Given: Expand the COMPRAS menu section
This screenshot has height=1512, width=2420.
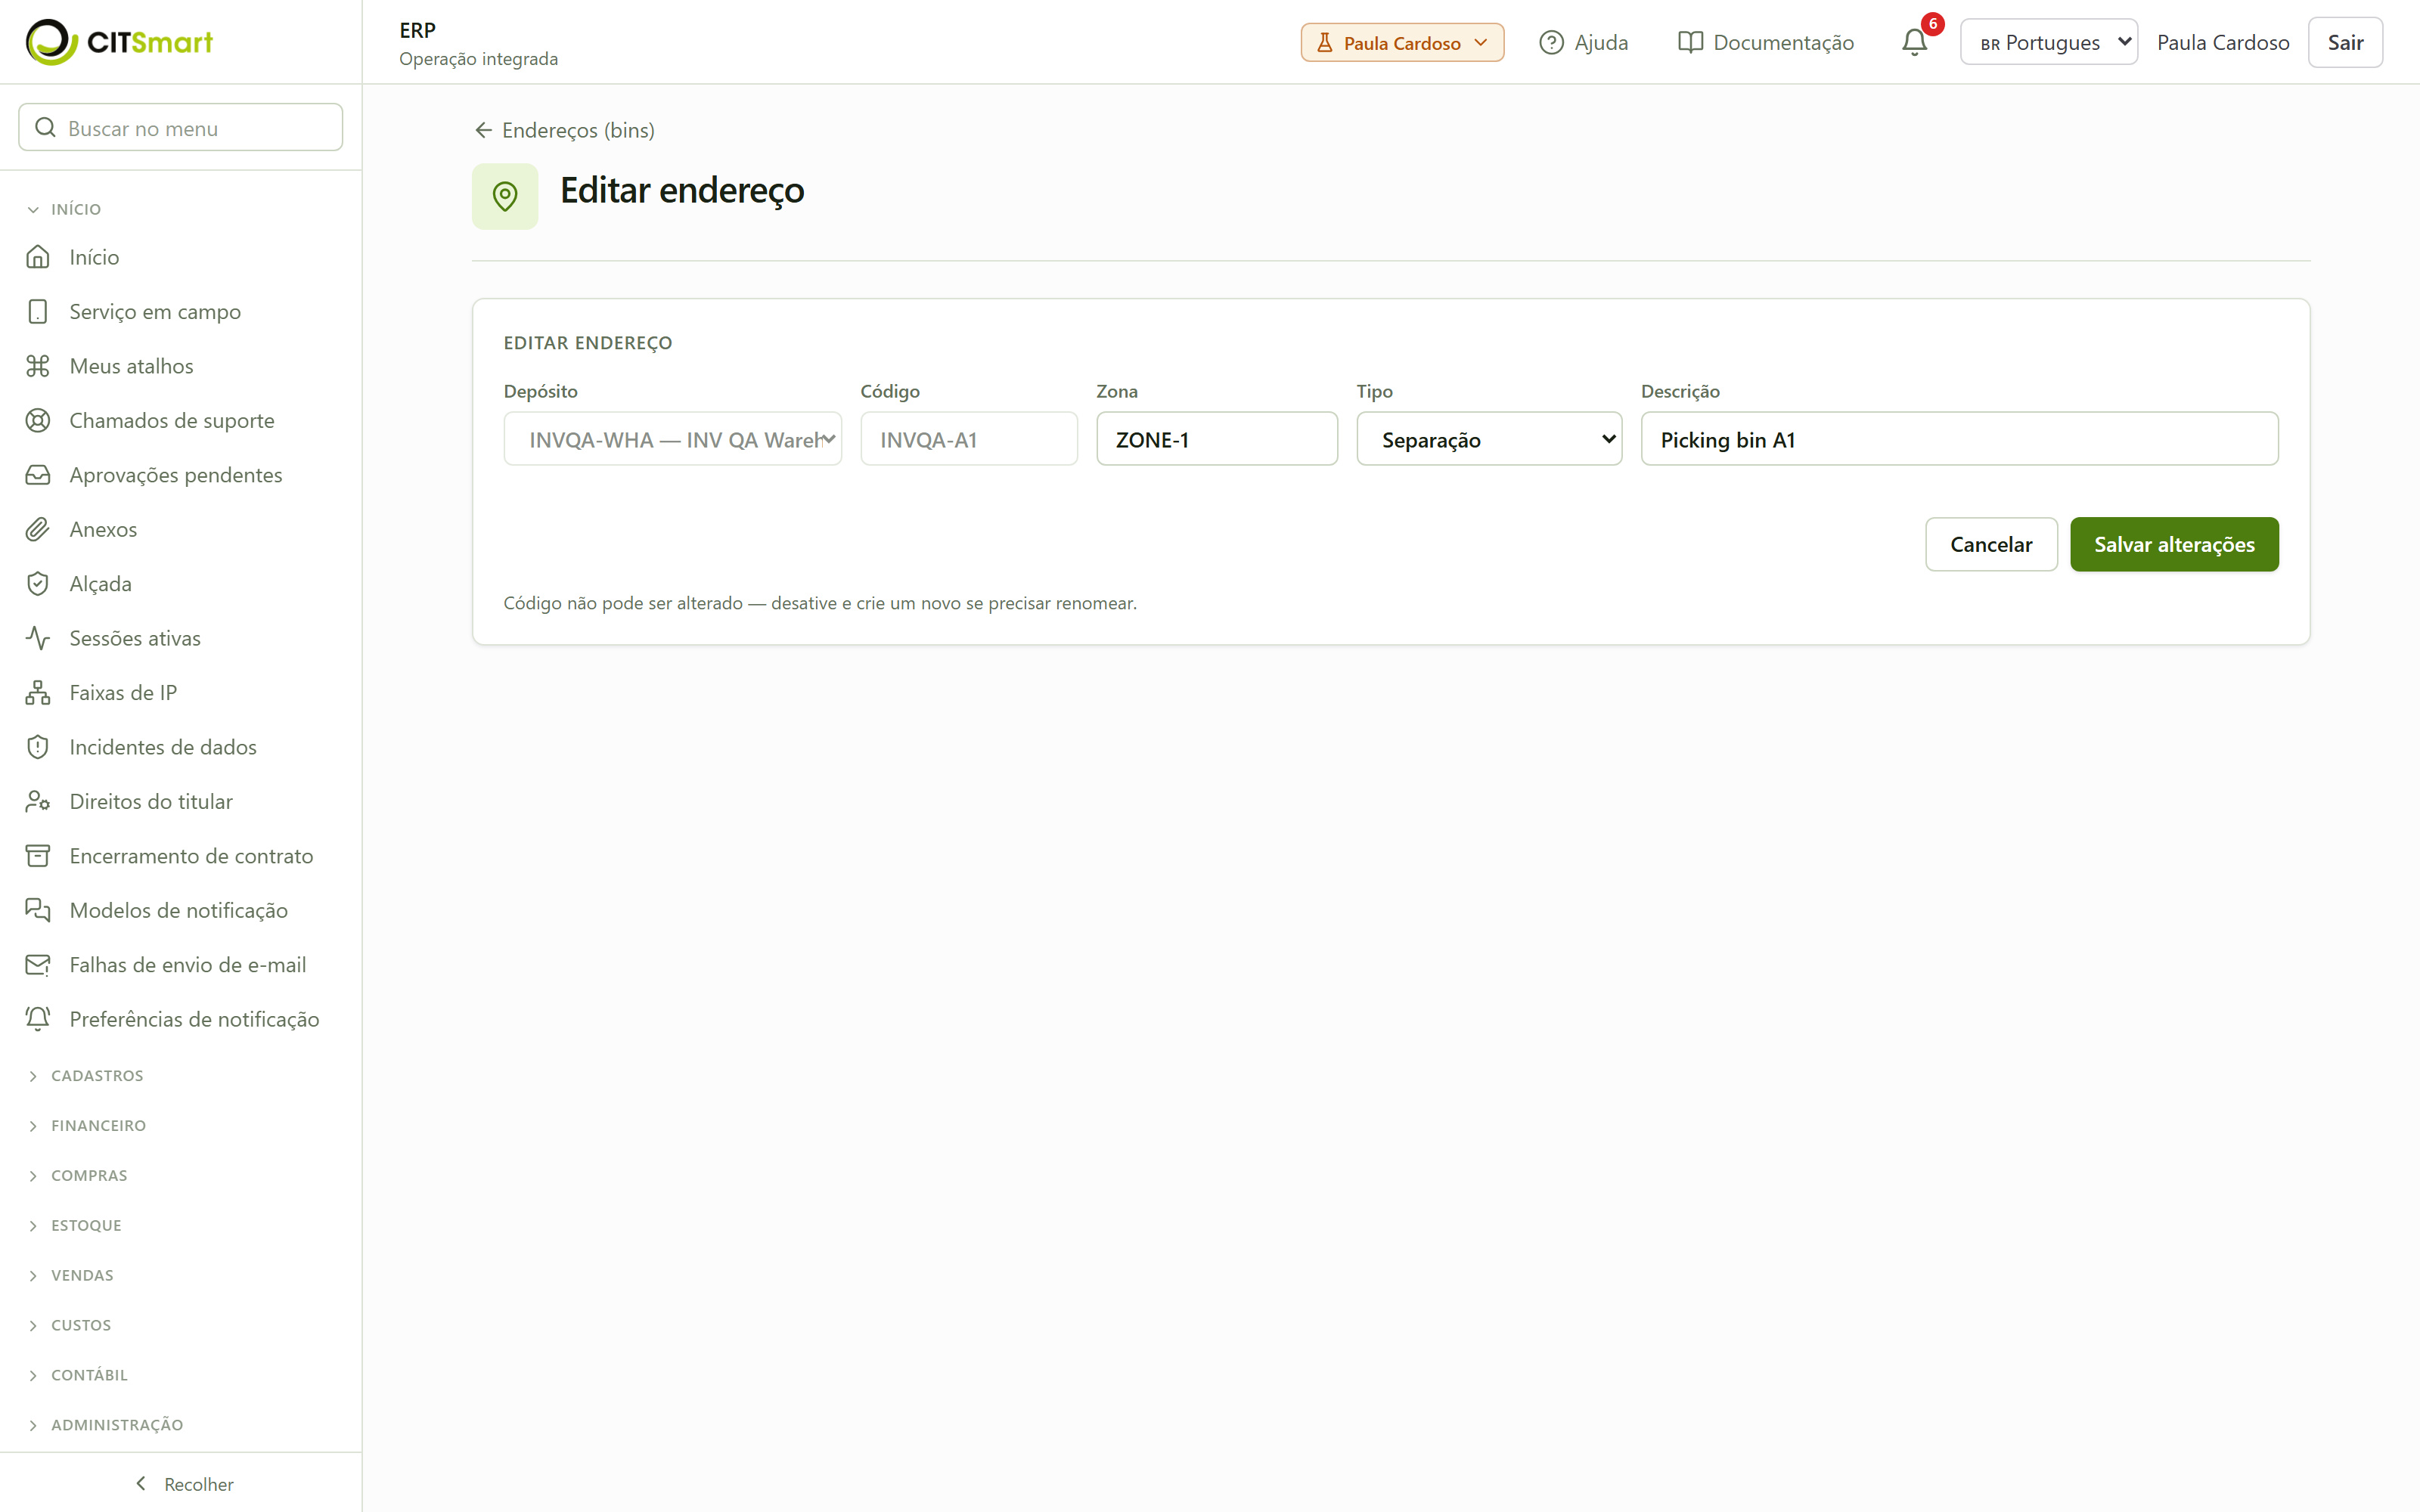Looking at the screenshot, I should point(78,1176).
